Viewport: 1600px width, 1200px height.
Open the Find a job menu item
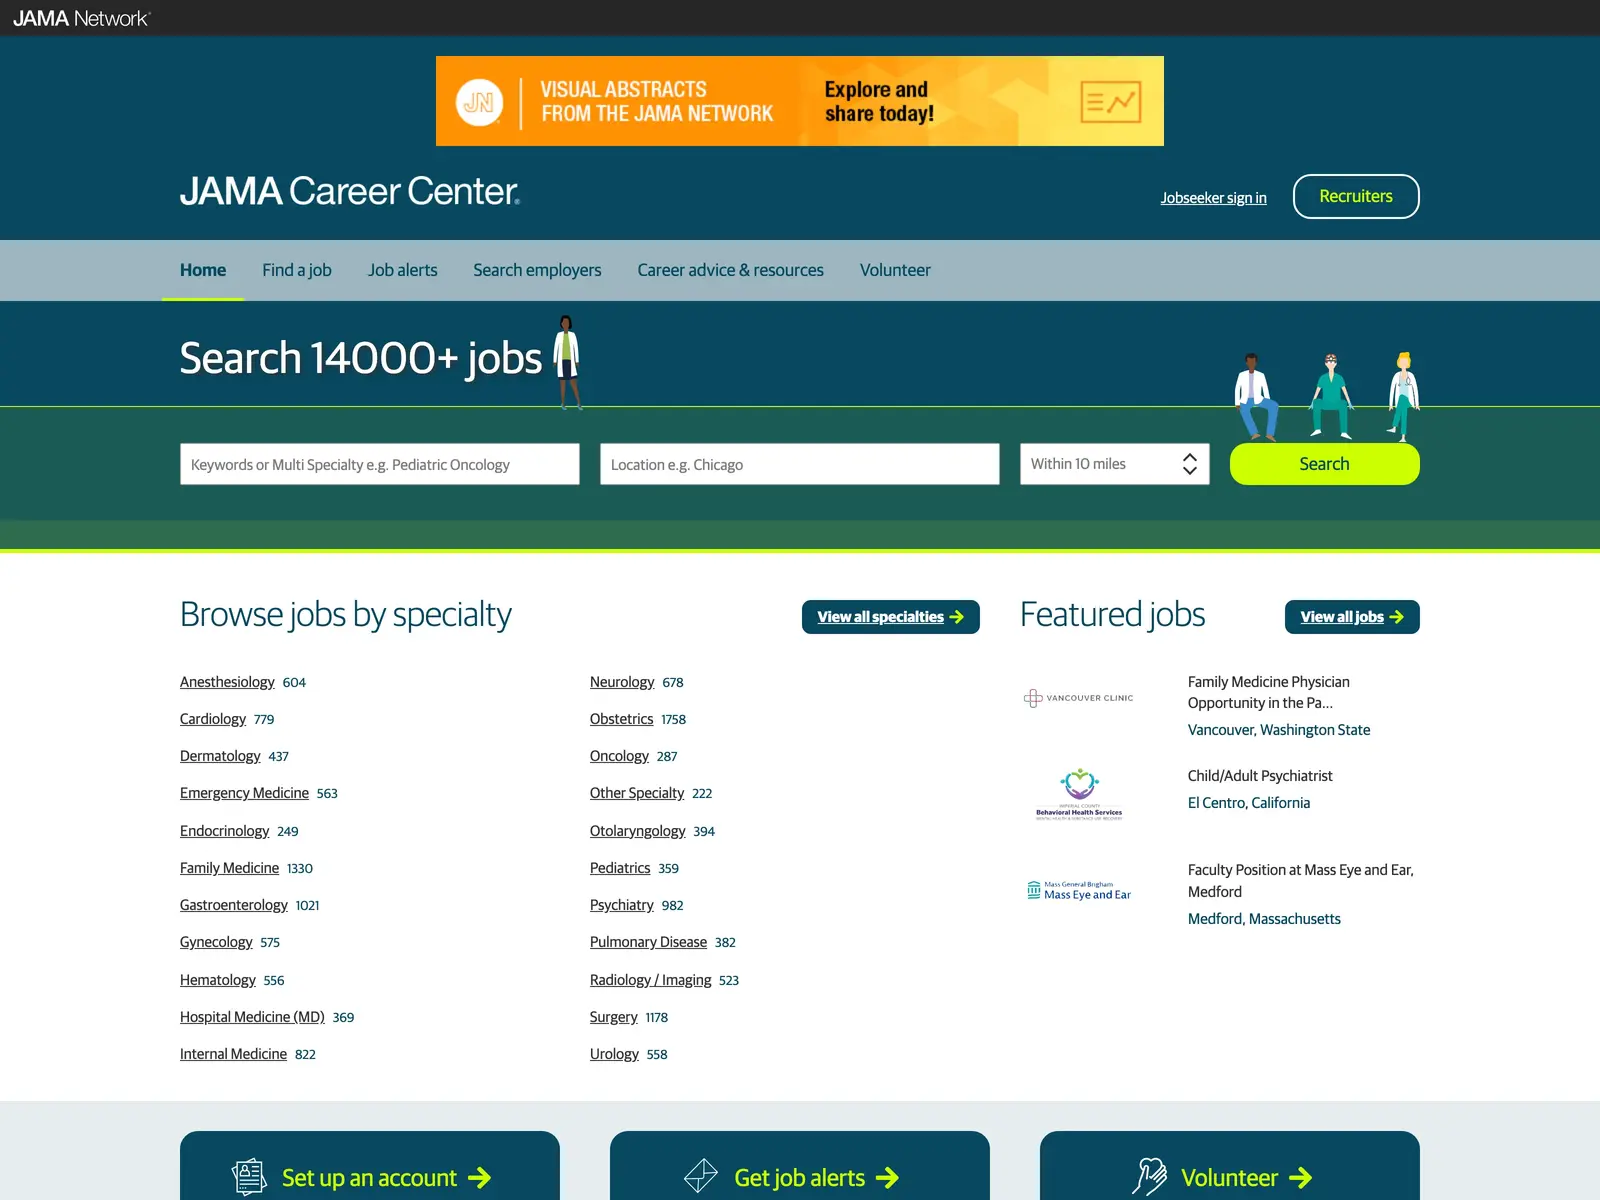point(297,270)
